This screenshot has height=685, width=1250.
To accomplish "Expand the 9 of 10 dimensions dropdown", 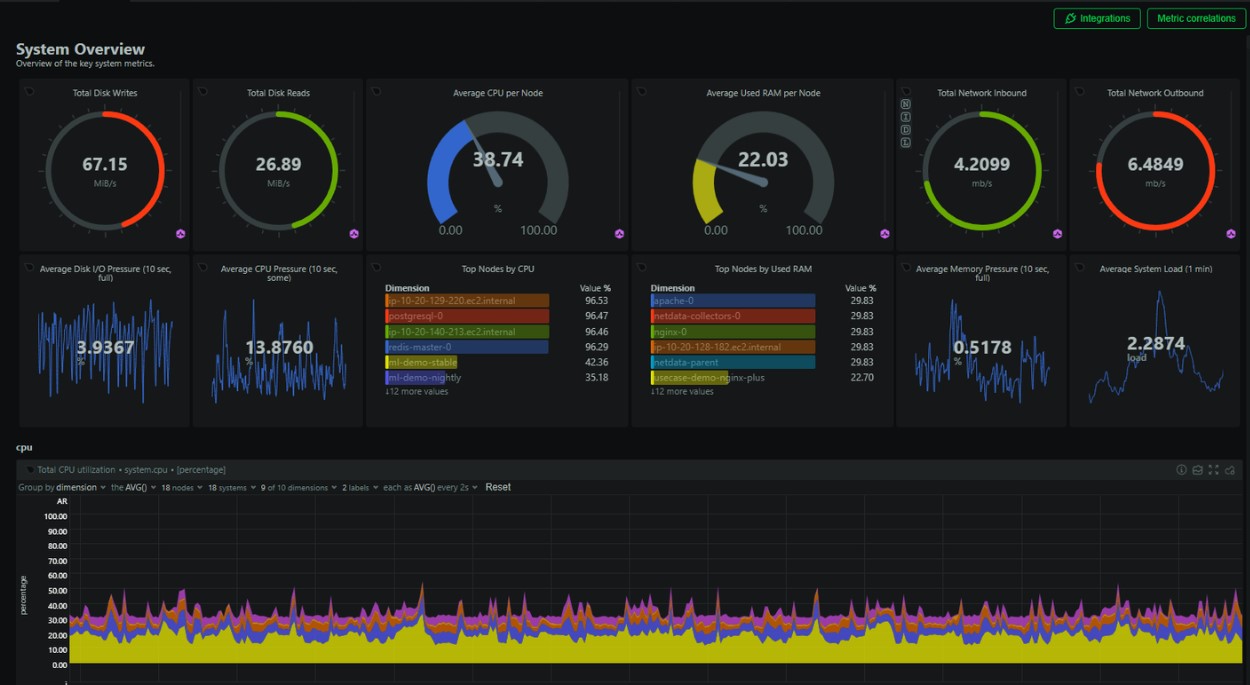I will 298,488.
